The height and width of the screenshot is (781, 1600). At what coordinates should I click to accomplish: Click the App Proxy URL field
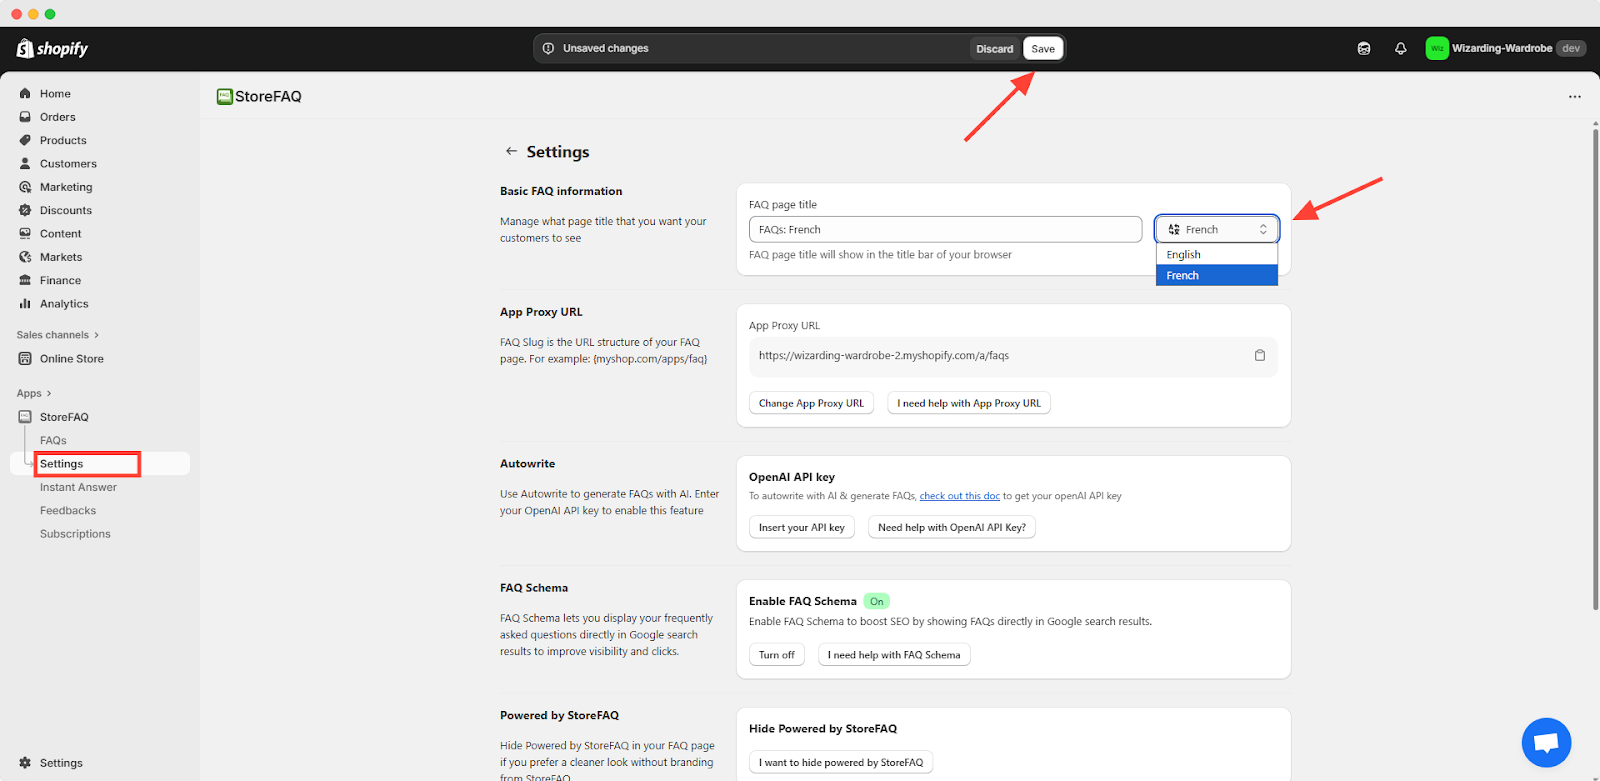coord(1013,356)
